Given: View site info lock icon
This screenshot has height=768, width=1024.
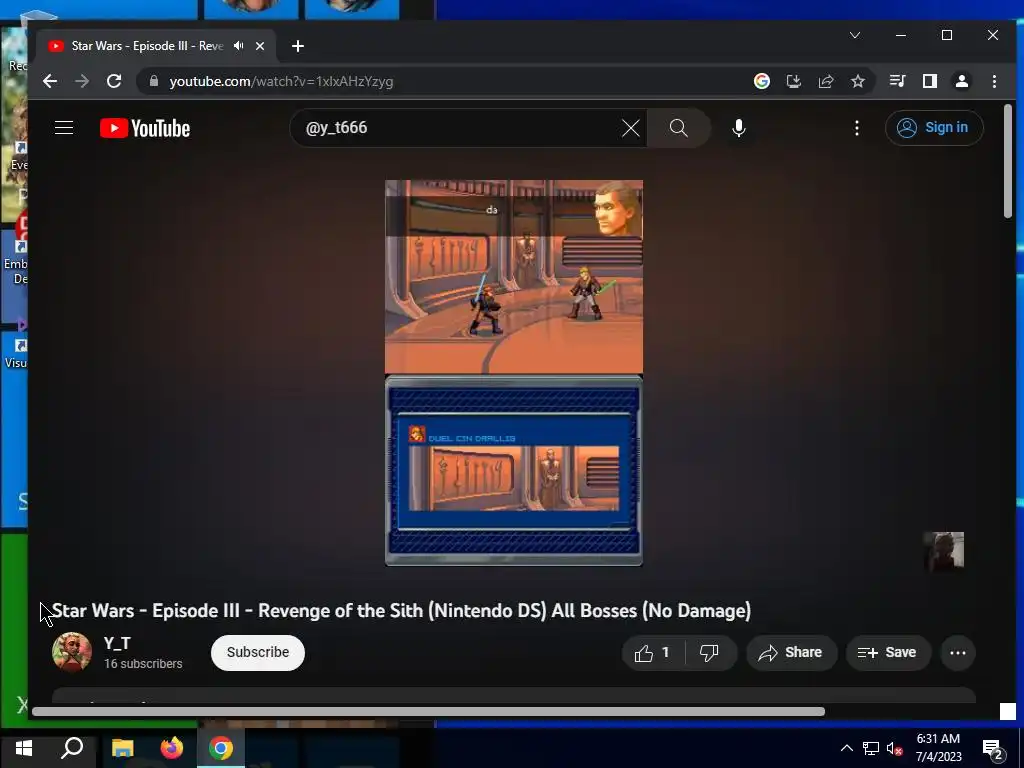Looking at the screenshot, I should click(x=154, y=81).
